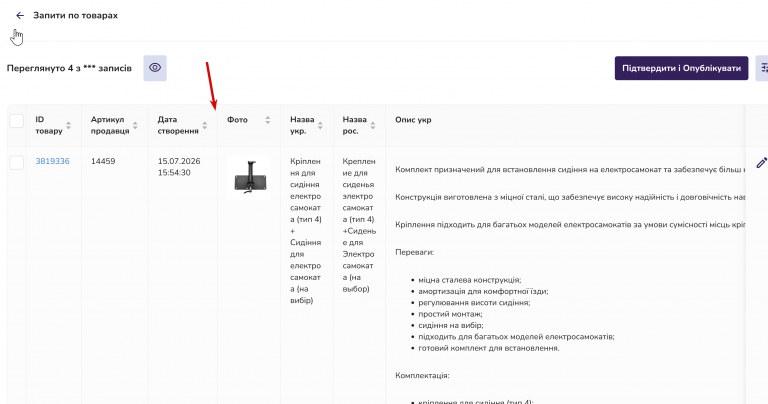The width and height of the screenshot is (768, 404).
Task: Select creation date 15.07.2026 15:54:30
Action: click(179, 167)
